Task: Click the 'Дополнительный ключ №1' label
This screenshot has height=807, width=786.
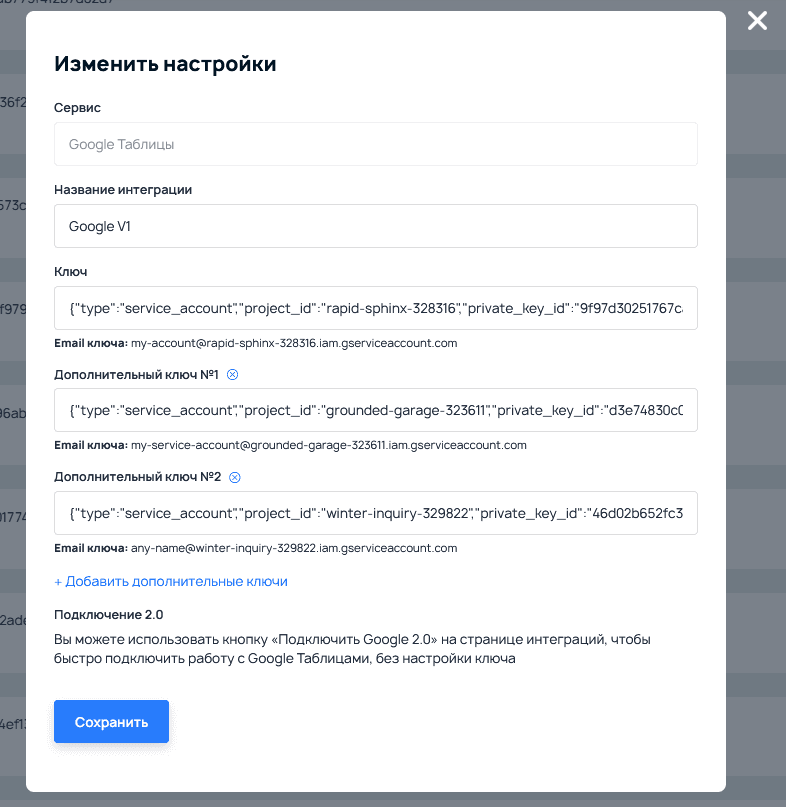Action: (x=136, y=375)
